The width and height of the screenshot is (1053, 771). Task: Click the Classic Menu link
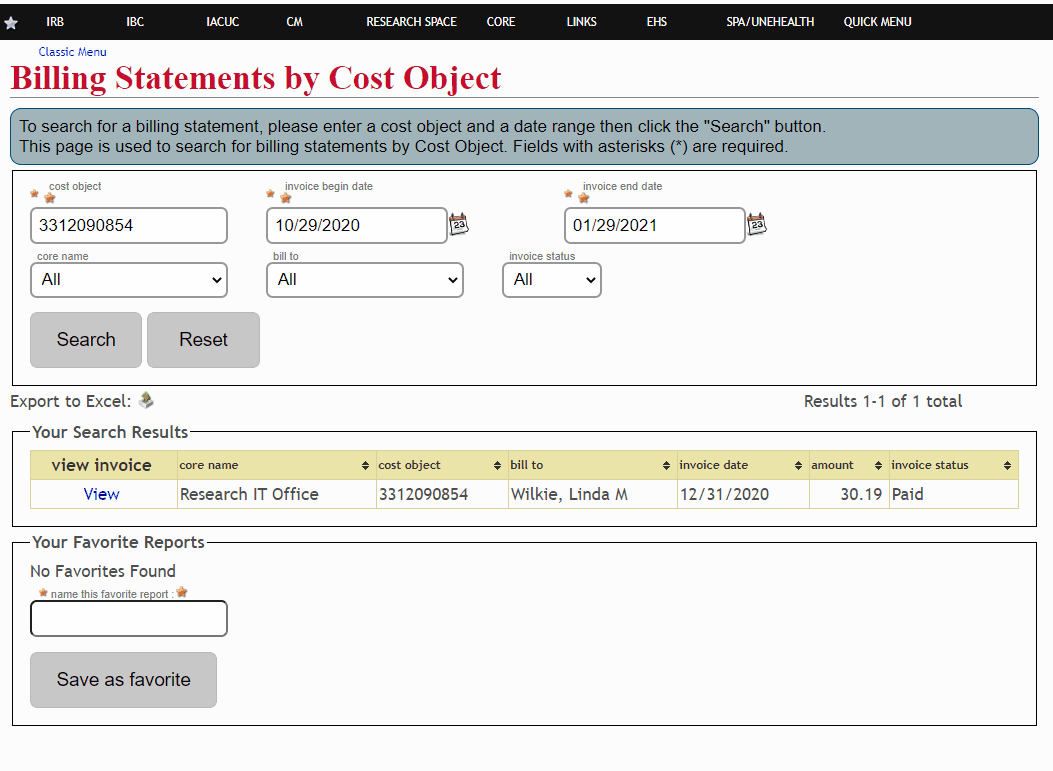click(73, 52)
